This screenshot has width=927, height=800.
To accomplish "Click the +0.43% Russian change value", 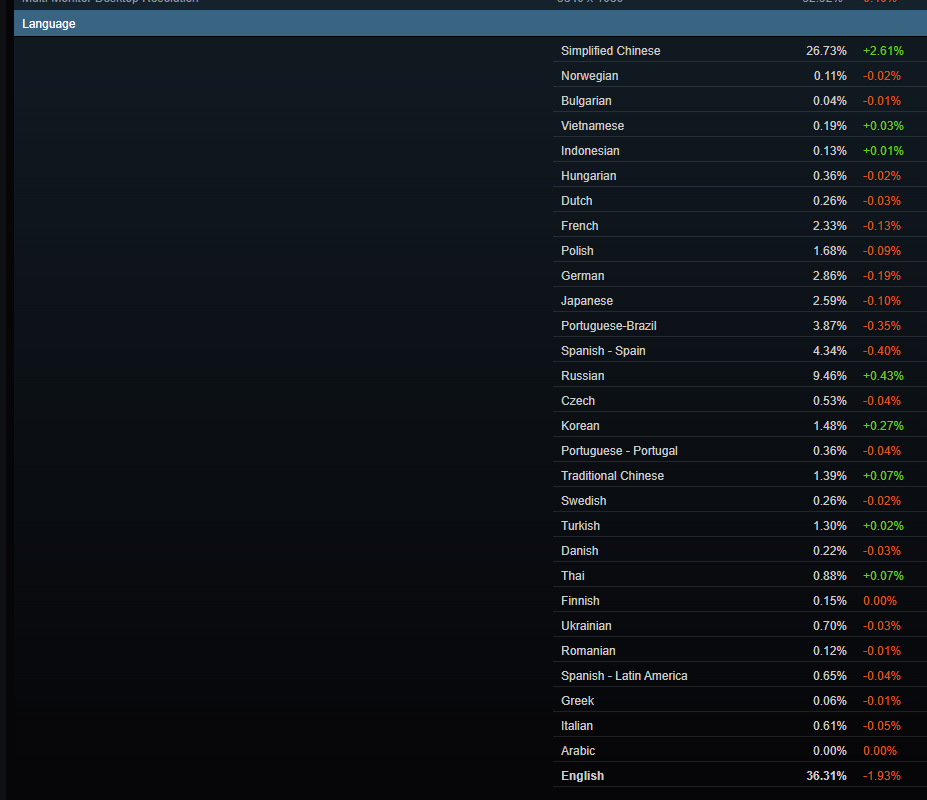I will click(x=883, y=375).
